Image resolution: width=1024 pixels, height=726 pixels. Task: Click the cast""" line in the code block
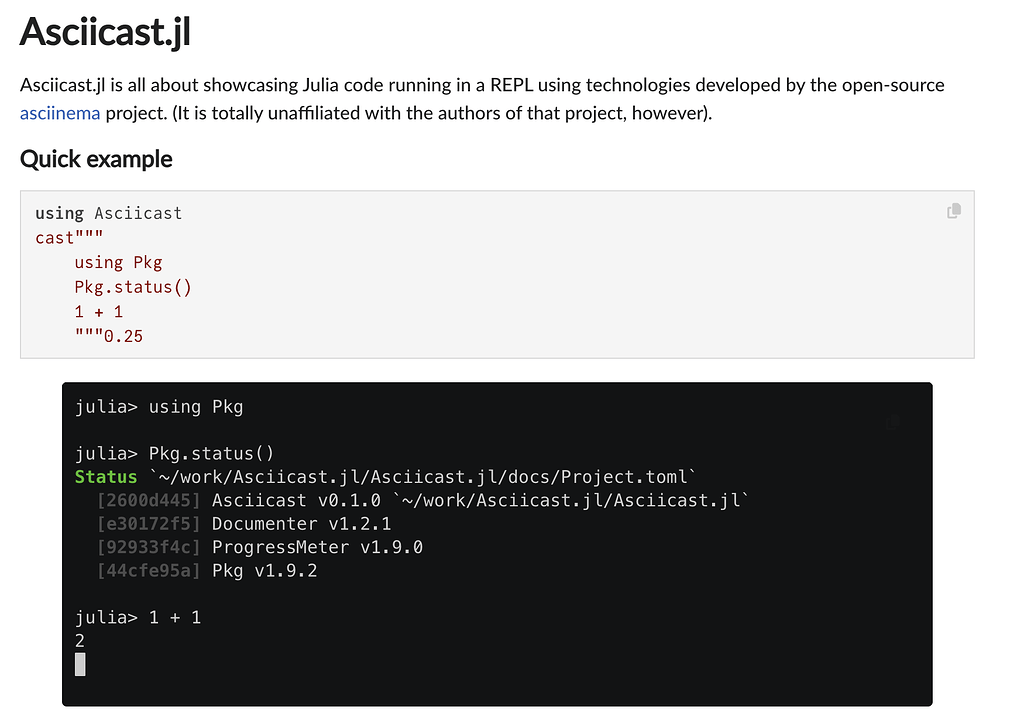pyautogui.click(x=69, y=237)
